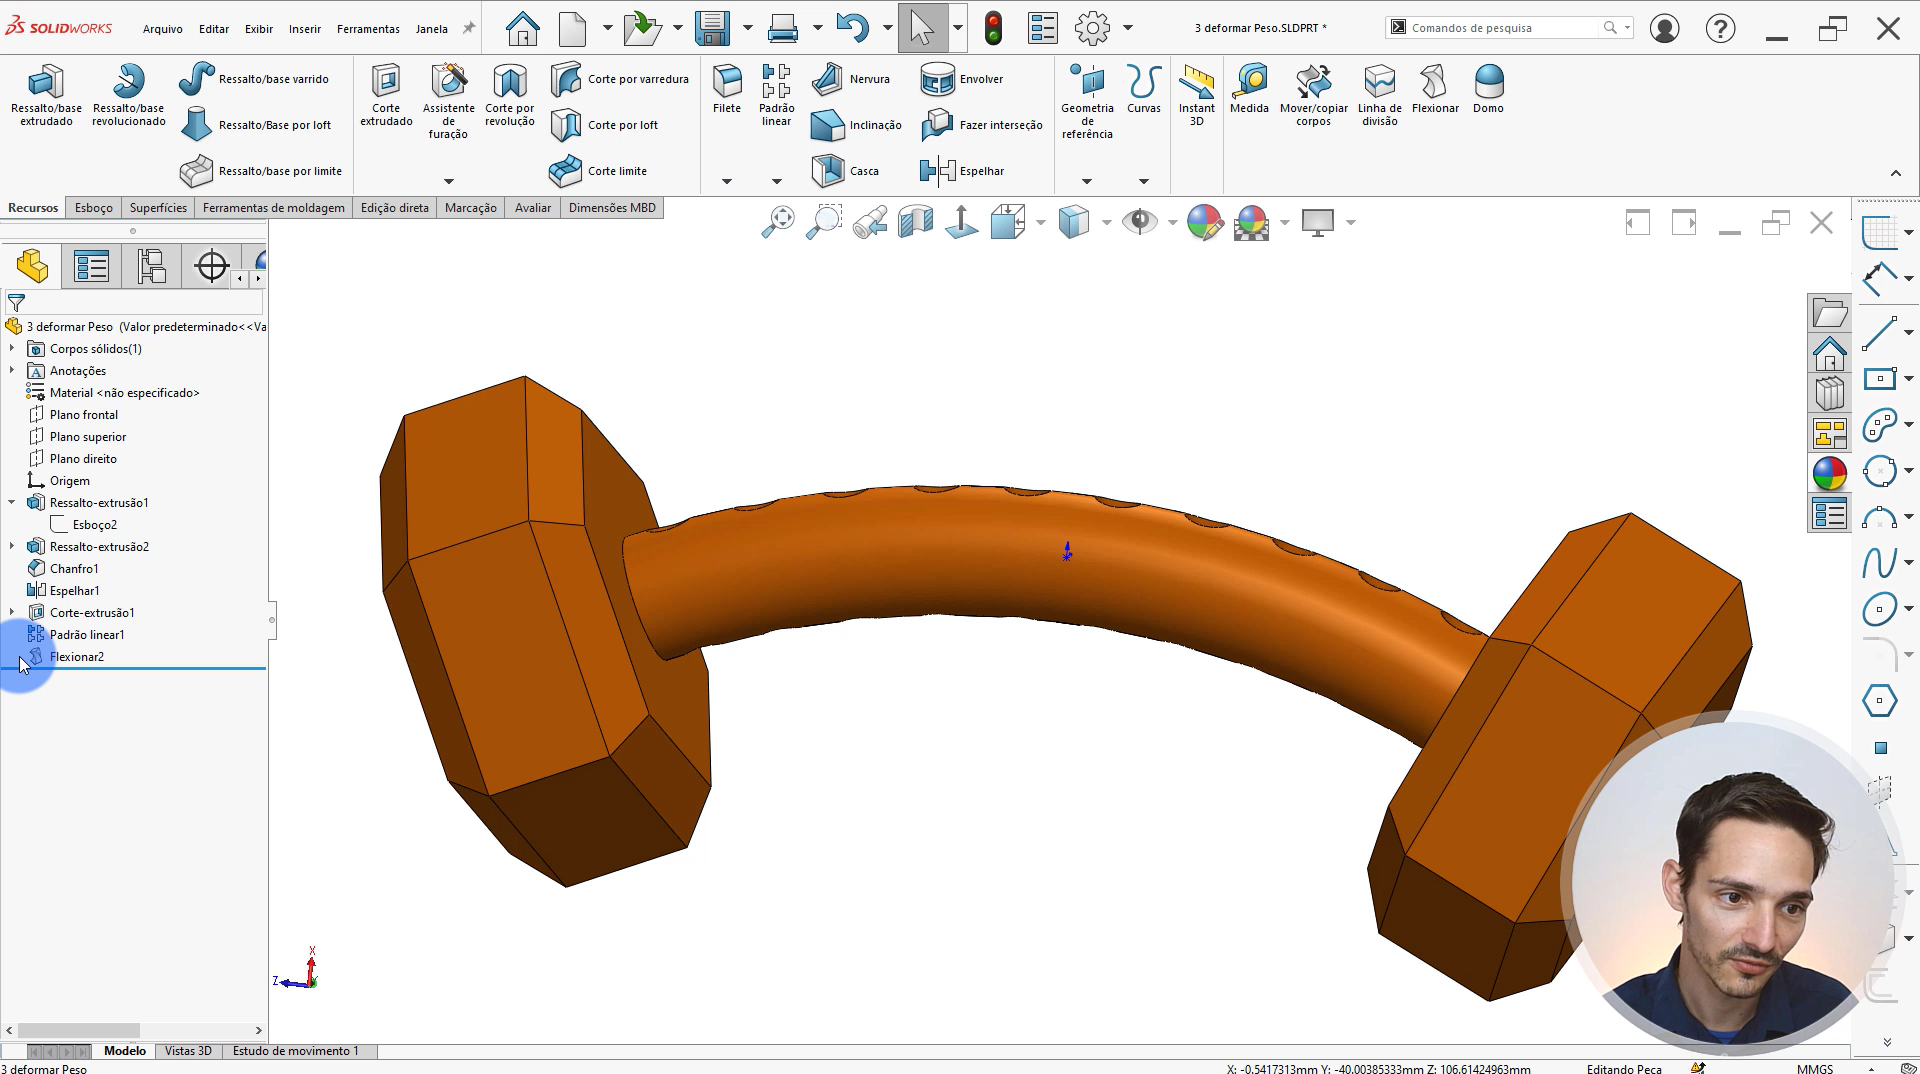Click Envolver feature
This screenshot has height=1074, width=1920.
pyautogui.click(x=961, y=79)
